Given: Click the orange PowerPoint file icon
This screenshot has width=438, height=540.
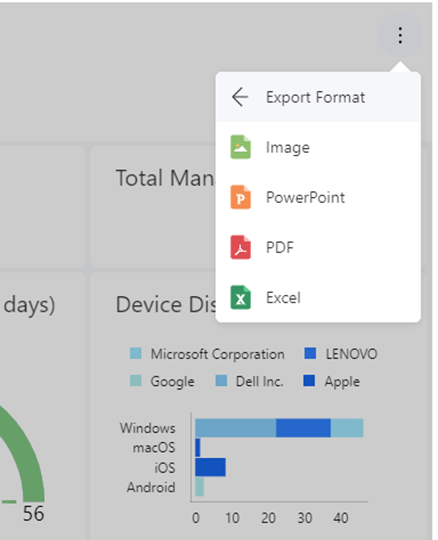Looking at the screenshot, I should pyautogui.click(x=240, y=197).
